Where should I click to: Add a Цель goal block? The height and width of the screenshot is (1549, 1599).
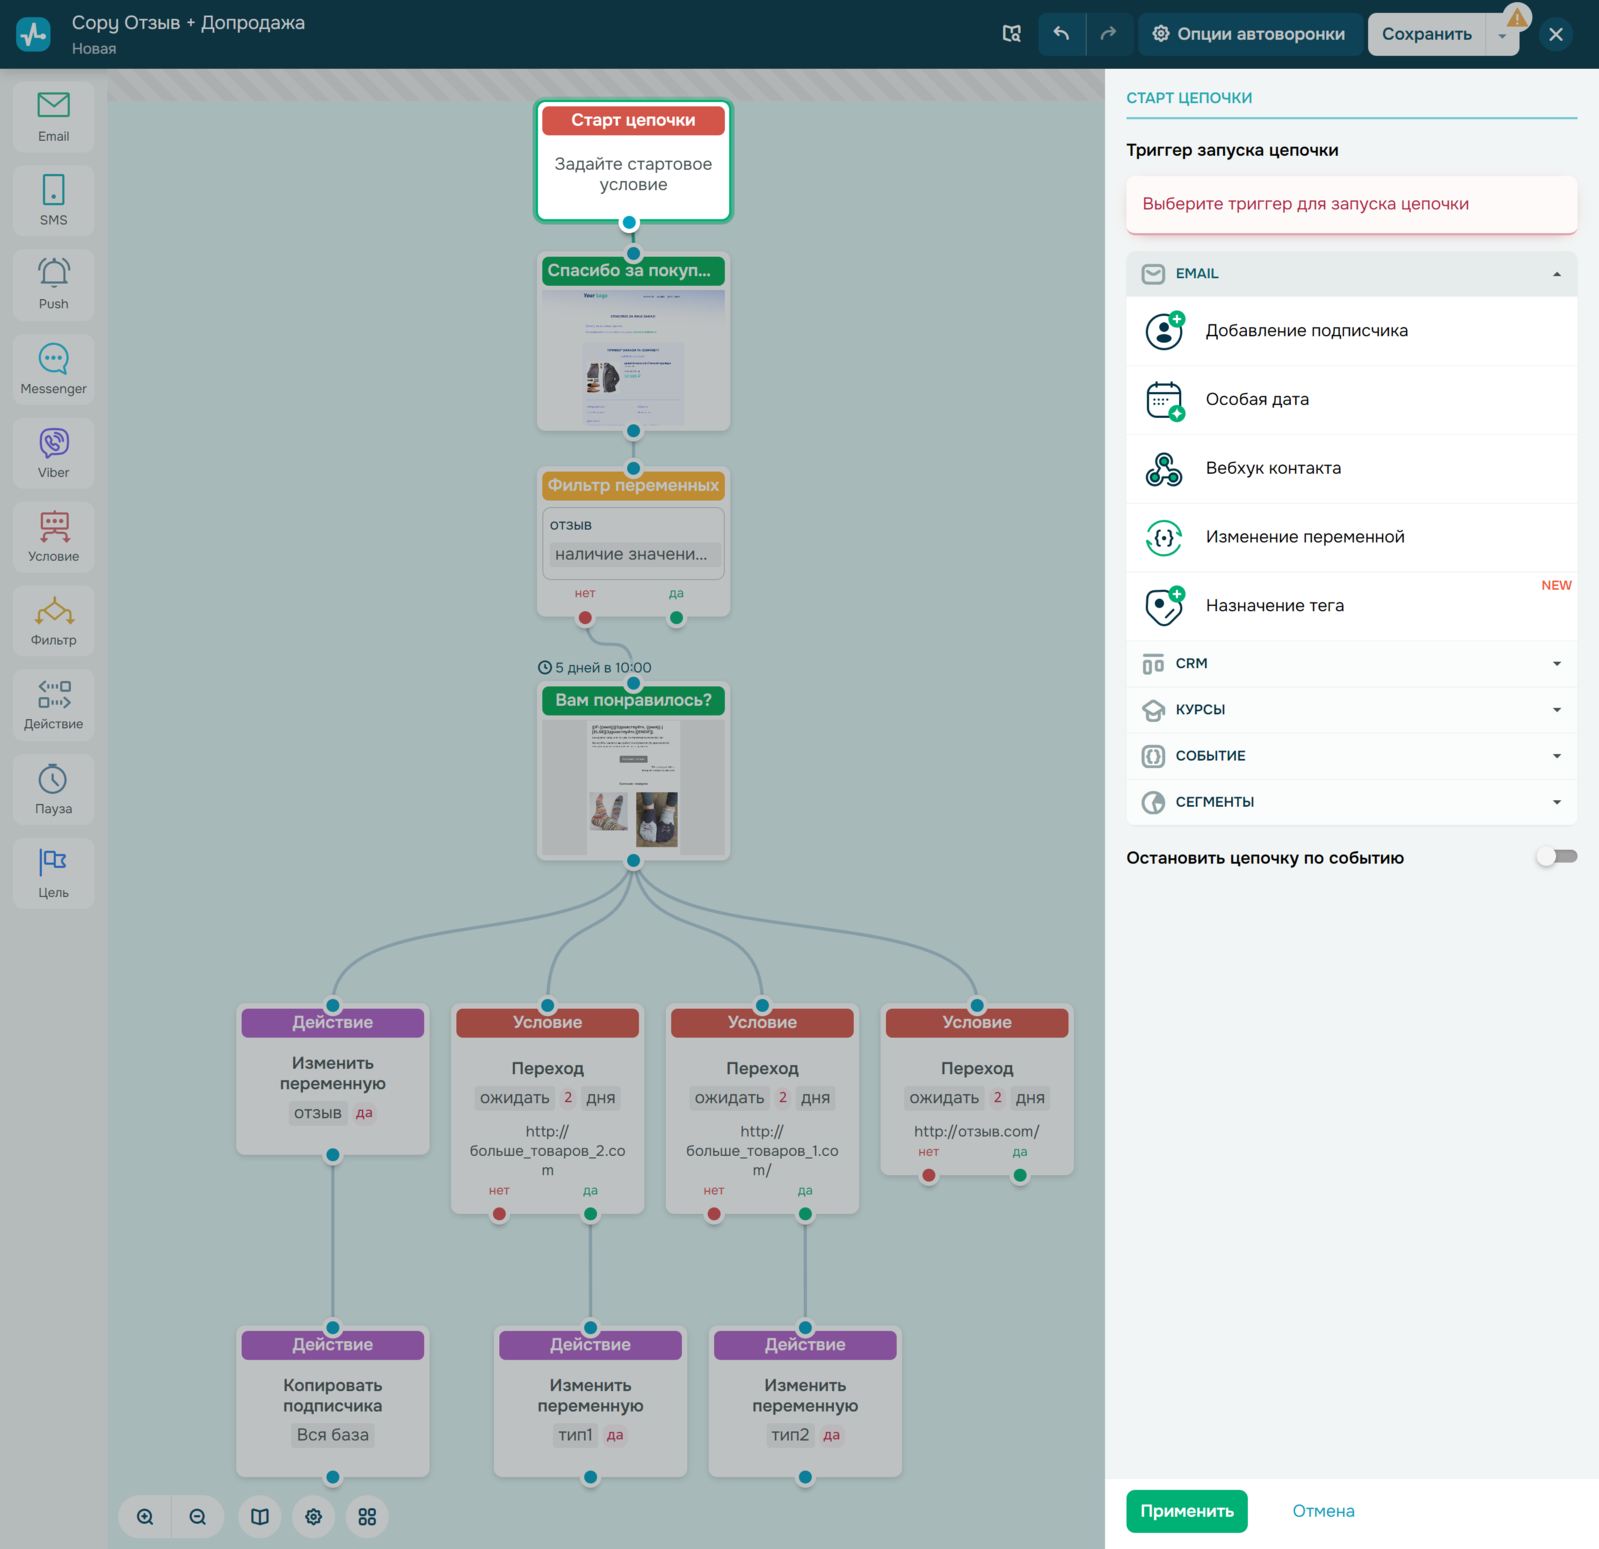coord(54,873)
